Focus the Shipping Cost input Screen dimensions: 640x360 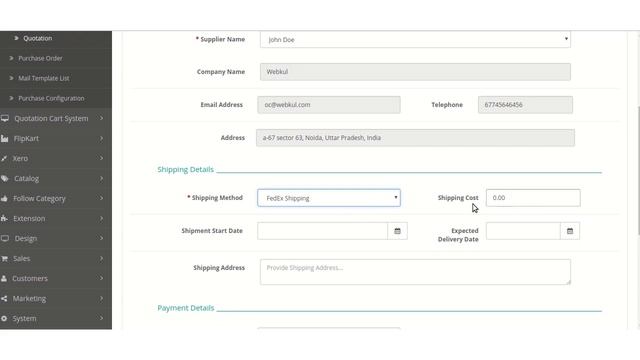tap(533, 198)
